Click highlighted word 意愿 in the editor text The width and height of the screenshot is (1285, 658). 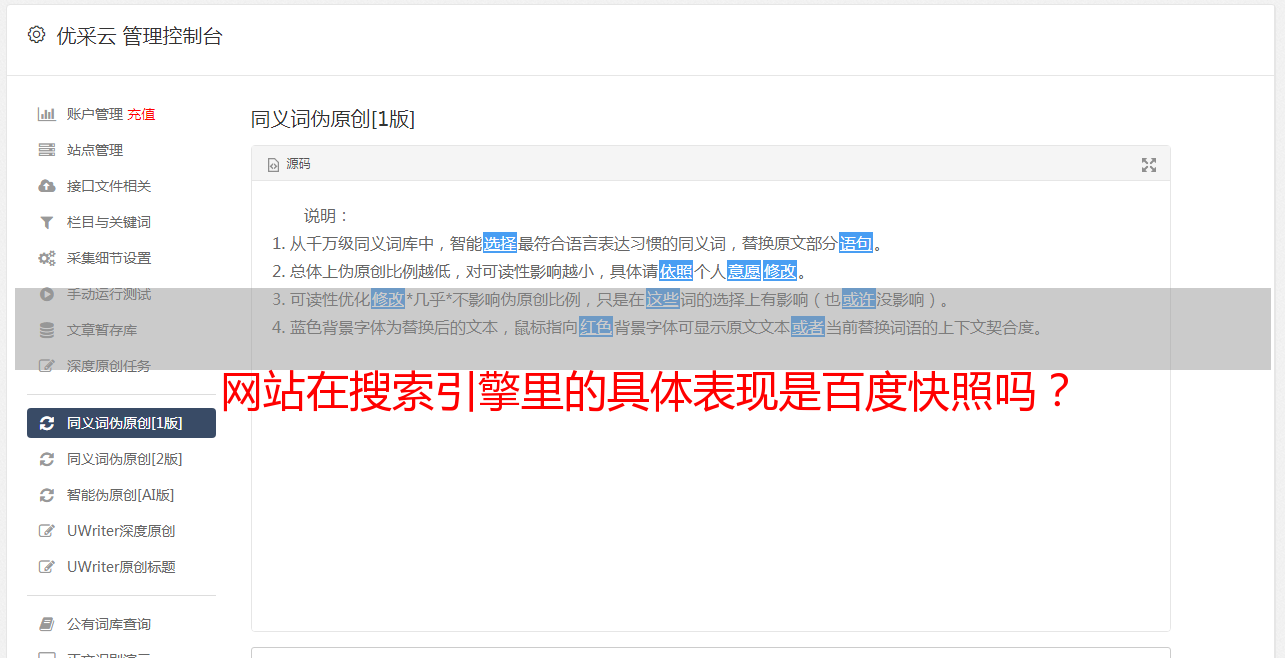[x=743, y=271]
